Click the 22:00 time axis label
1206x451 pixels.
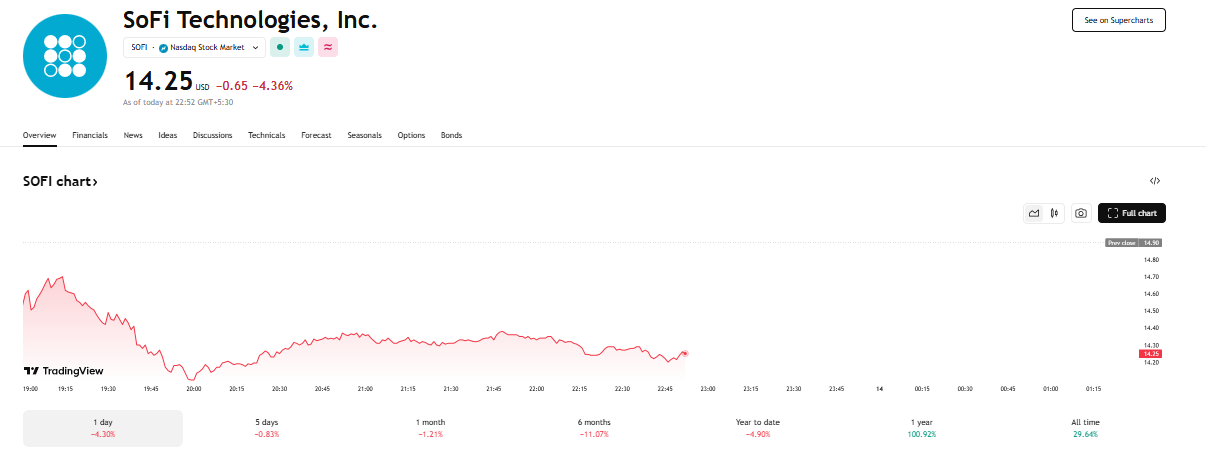(537, 388)
